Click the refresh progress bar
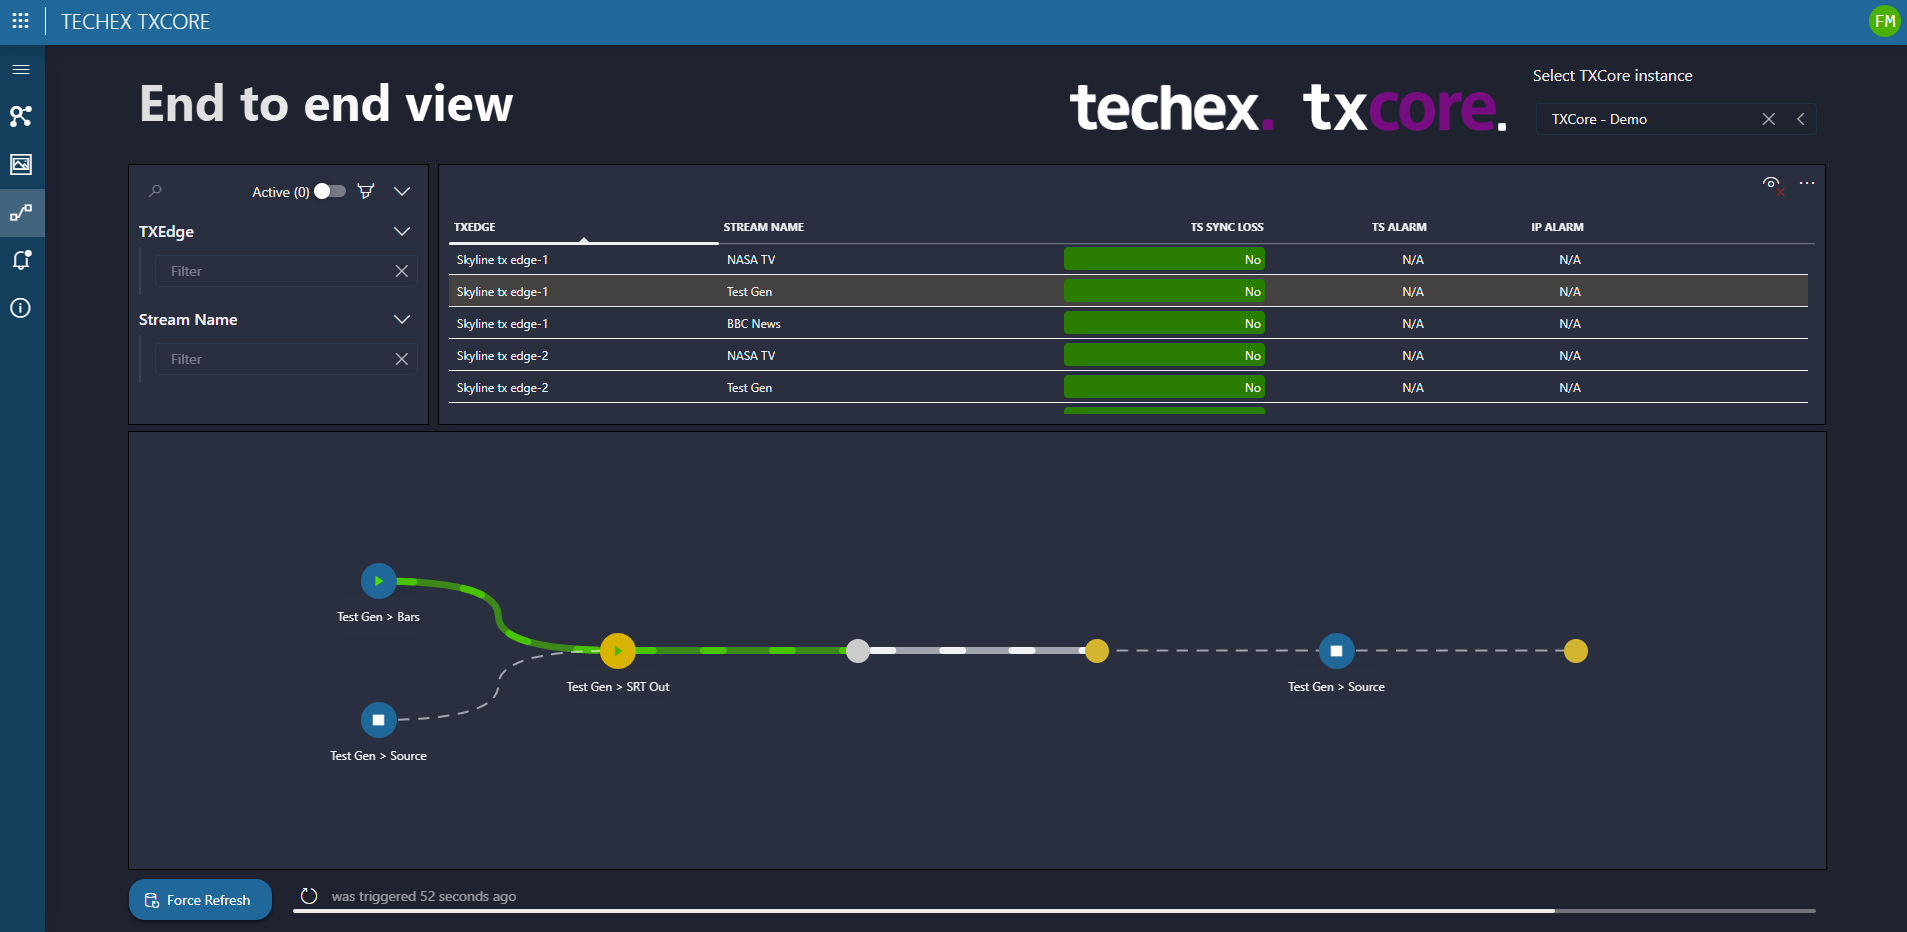Viewport: 1907px width, 932px height. click(1054, 911)
